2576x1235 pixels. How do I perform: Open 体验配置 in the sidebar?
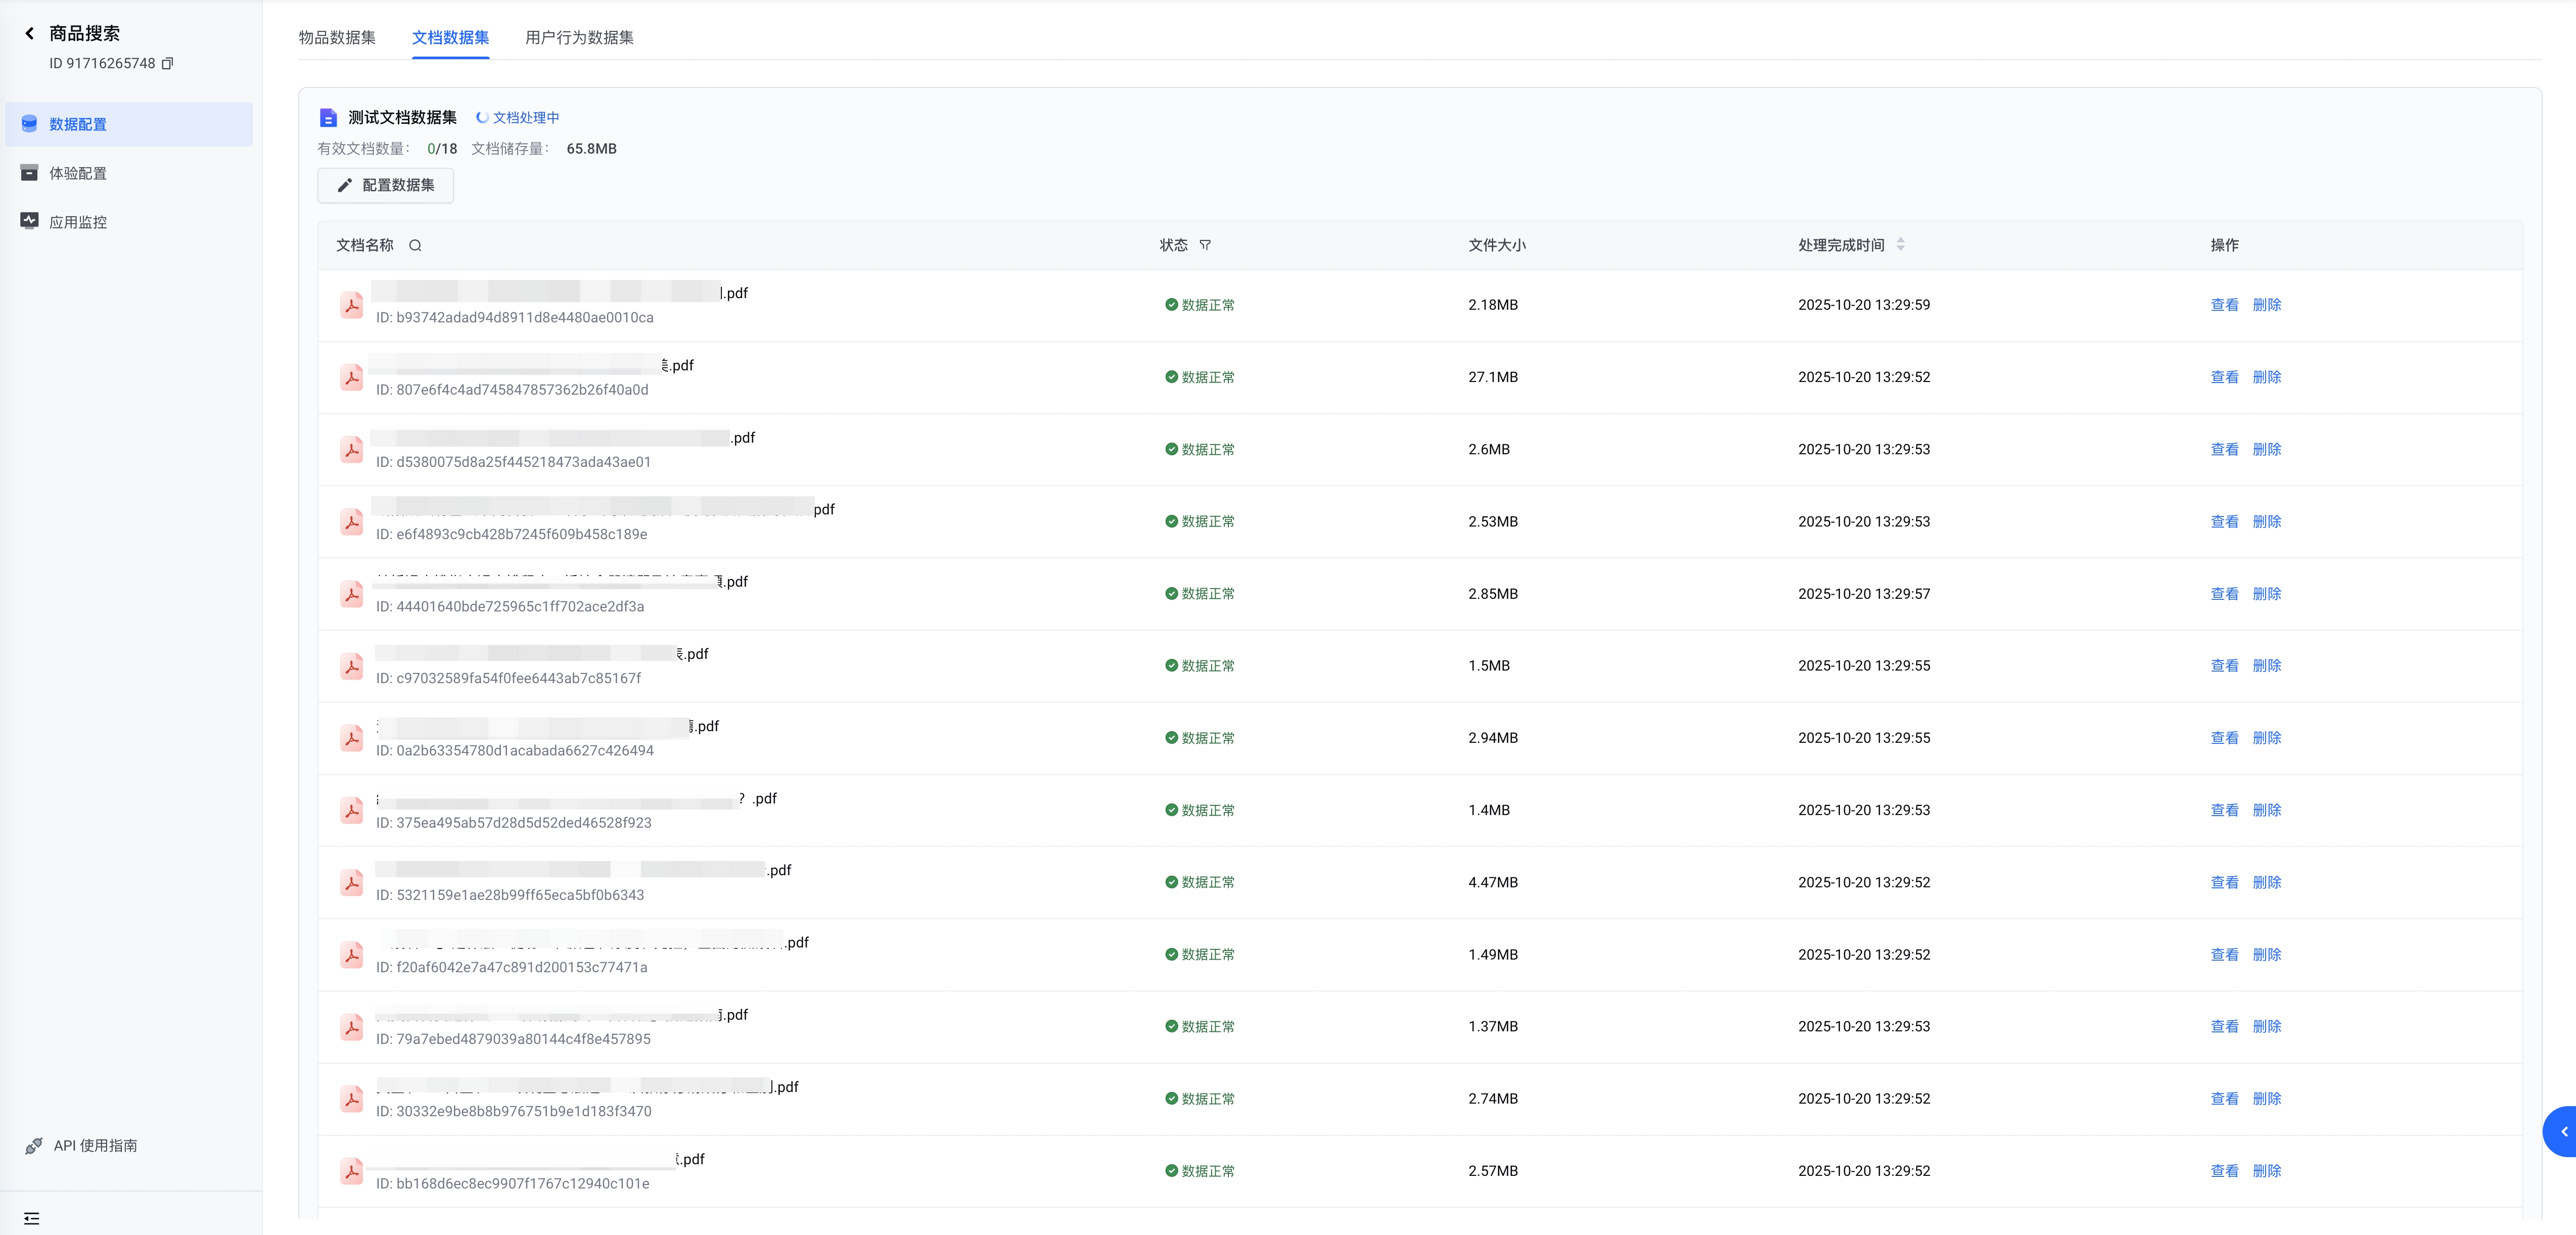coord(78,173)
